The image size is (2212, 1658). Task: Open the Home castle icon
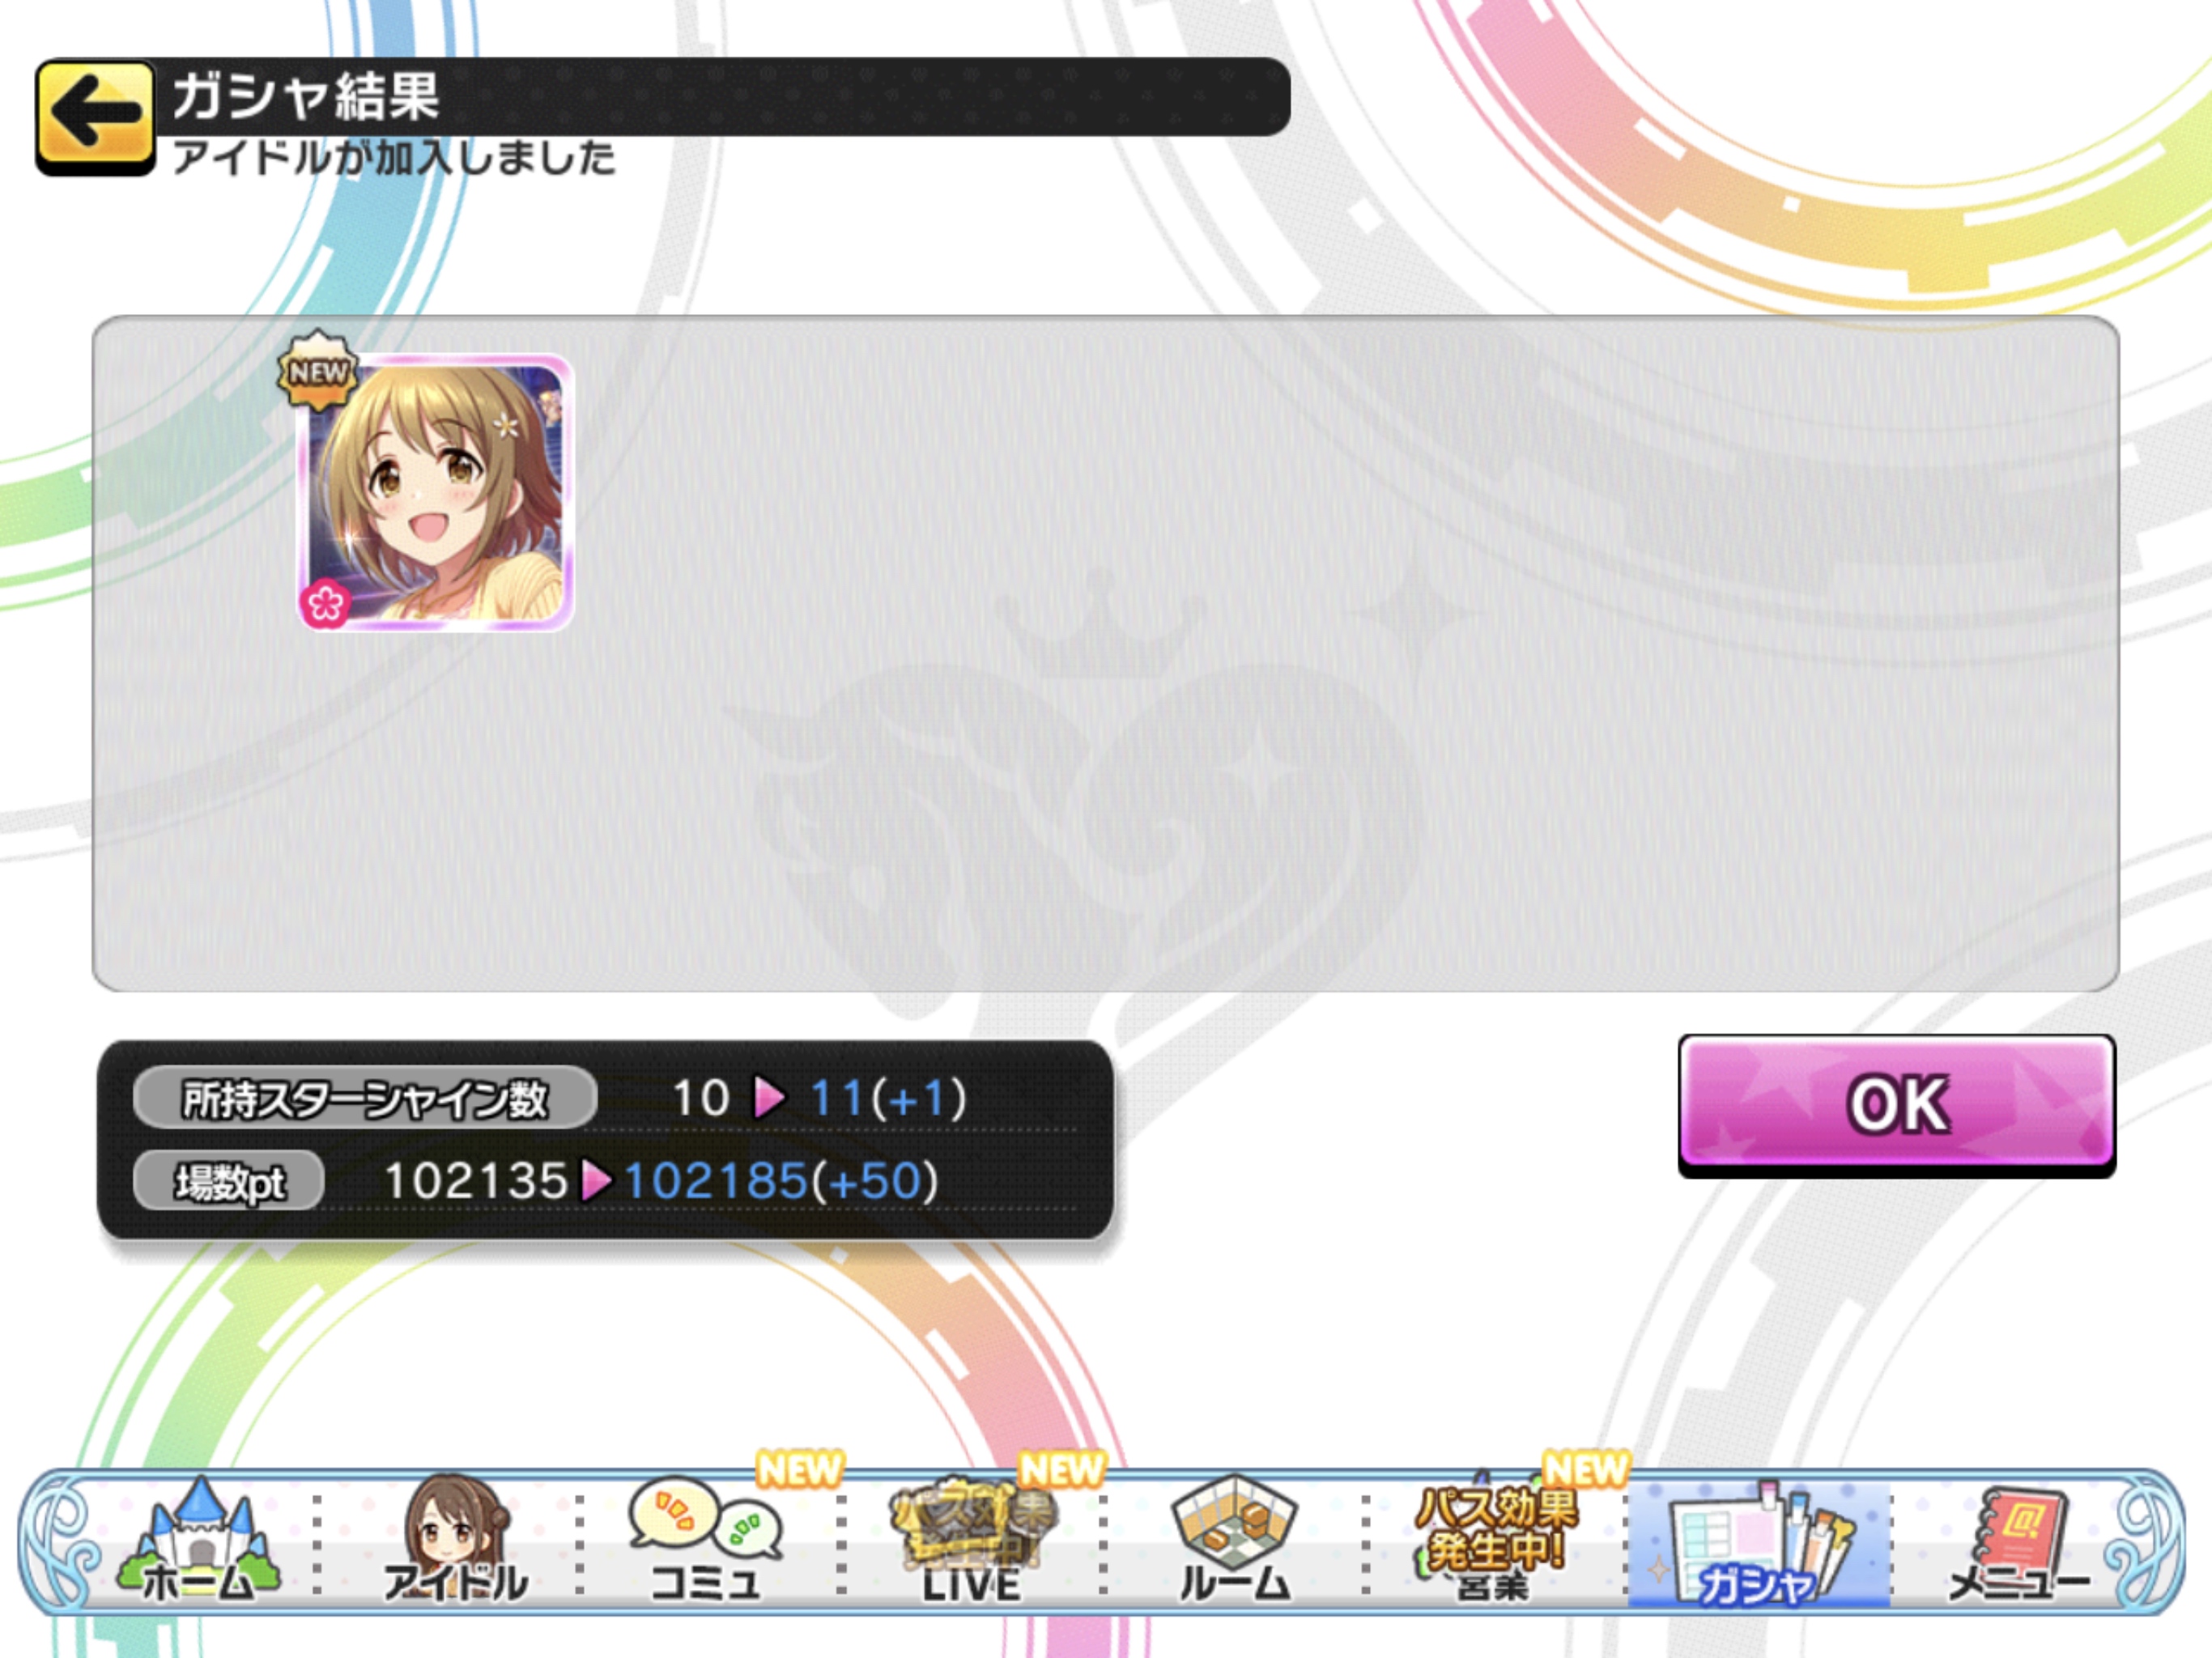[x=198, y=1541]
